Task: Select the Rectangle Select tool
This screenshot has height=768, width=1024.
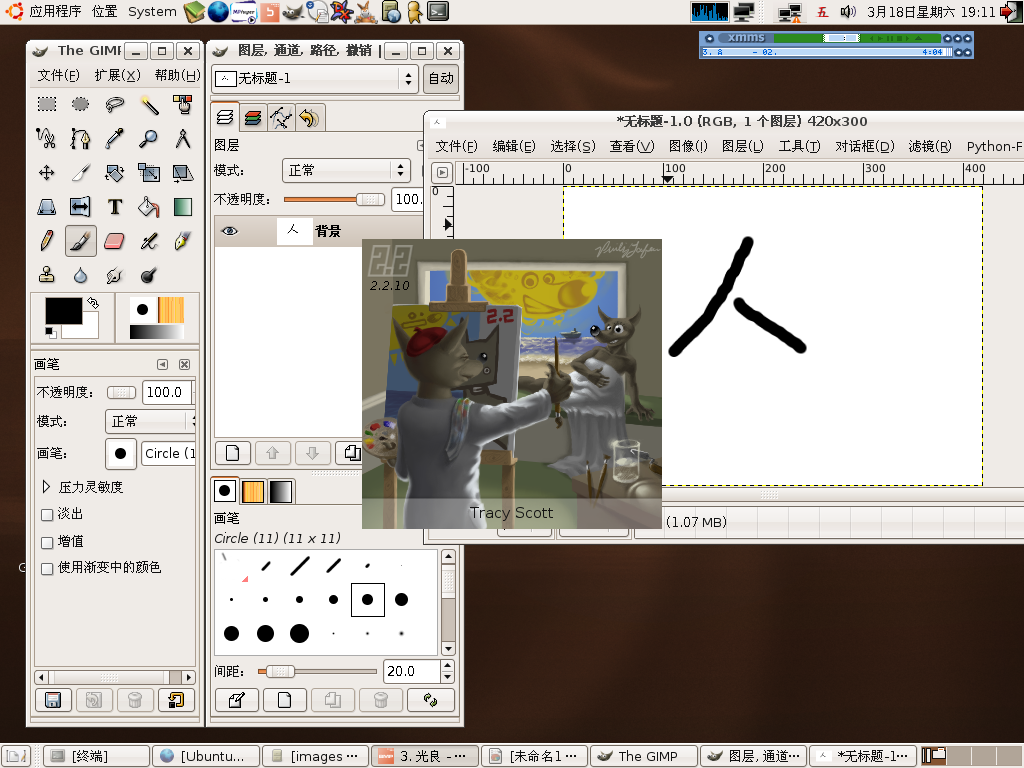Action: [46, 104]
